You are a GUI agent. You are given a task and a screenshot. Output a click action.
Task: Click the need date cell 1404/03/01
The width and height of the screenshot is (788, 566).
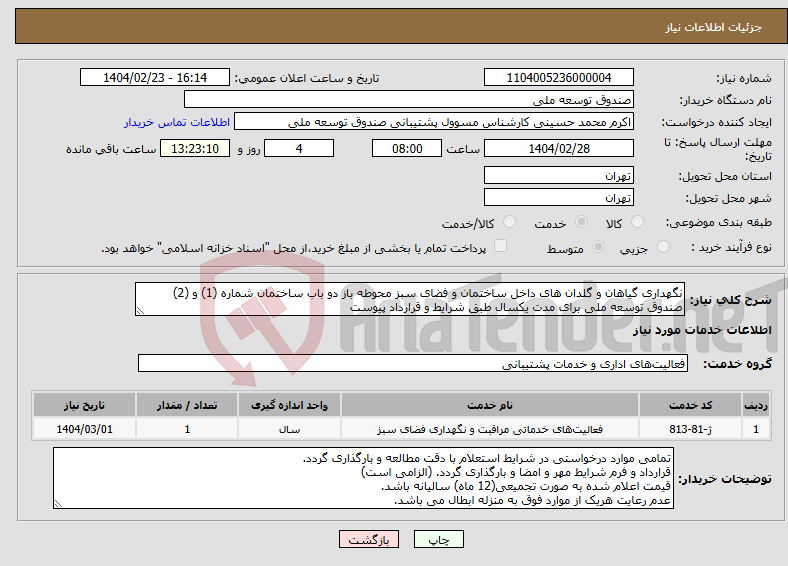coord(84,429)
